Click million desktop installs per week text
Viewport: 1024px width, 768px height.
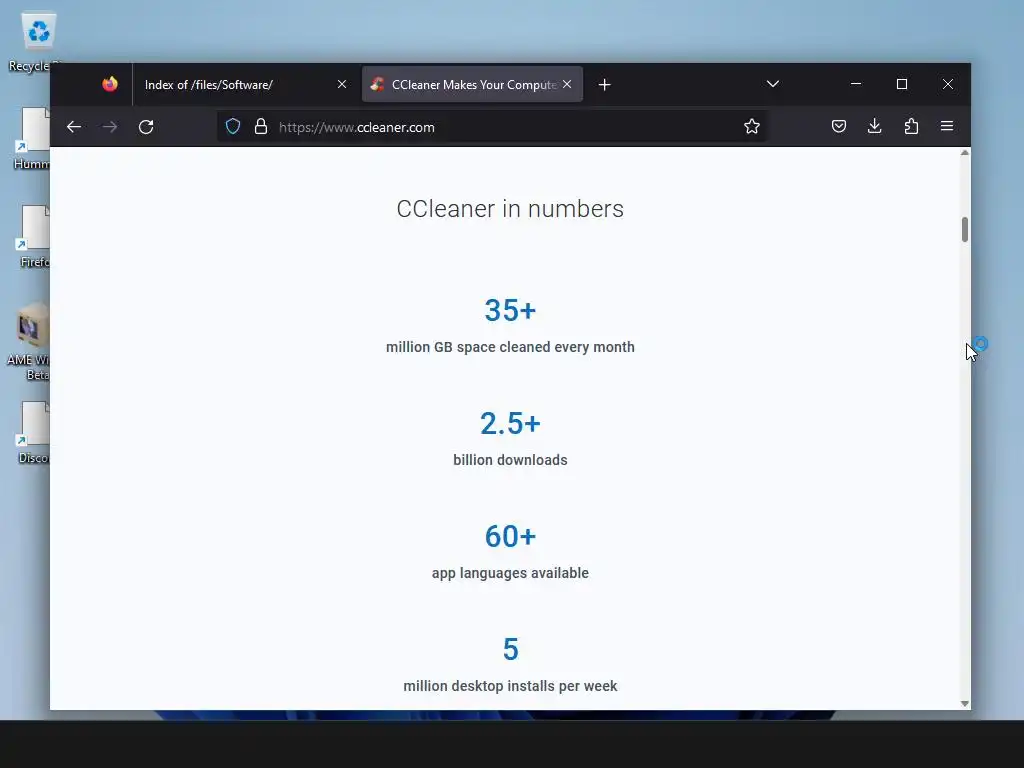coord(510,686)
